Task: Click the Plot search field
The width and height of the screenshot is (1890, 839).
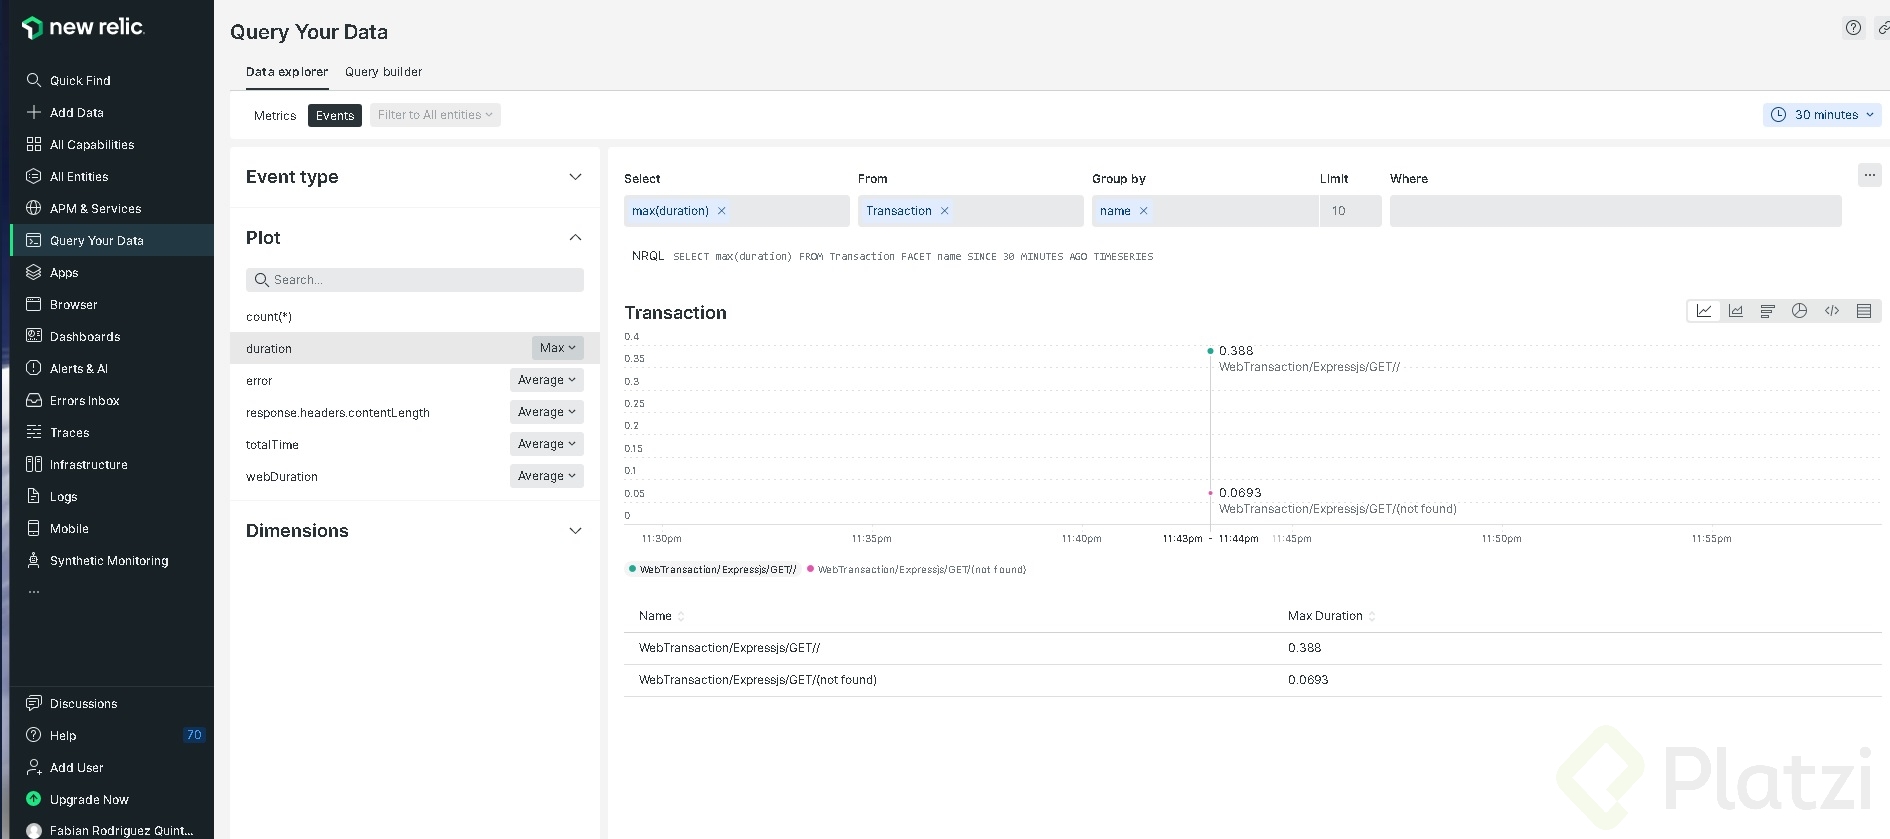Action: tap(415, 280)
